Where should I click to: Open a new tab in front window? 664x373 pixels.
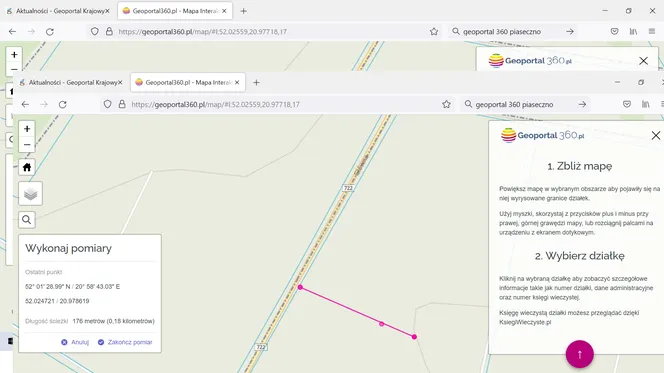pos(256,83)
